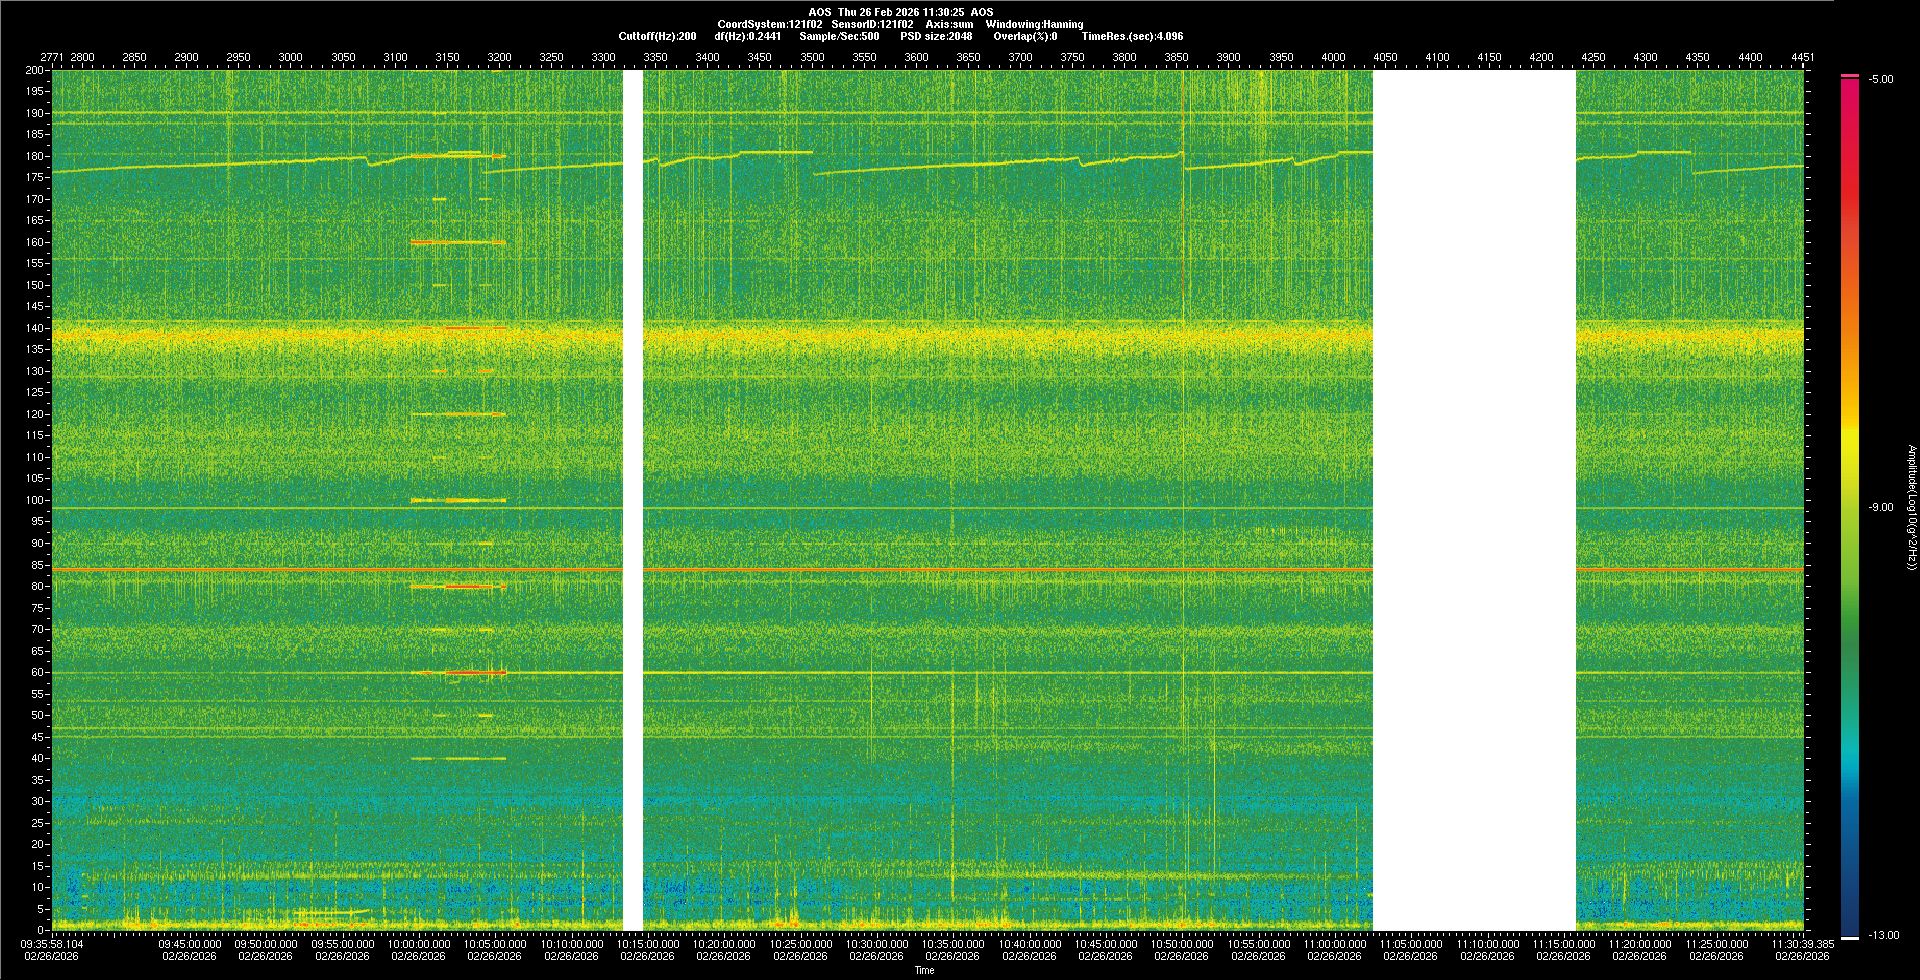
Task: Click the wide white data gap region
Action: 1474,500
